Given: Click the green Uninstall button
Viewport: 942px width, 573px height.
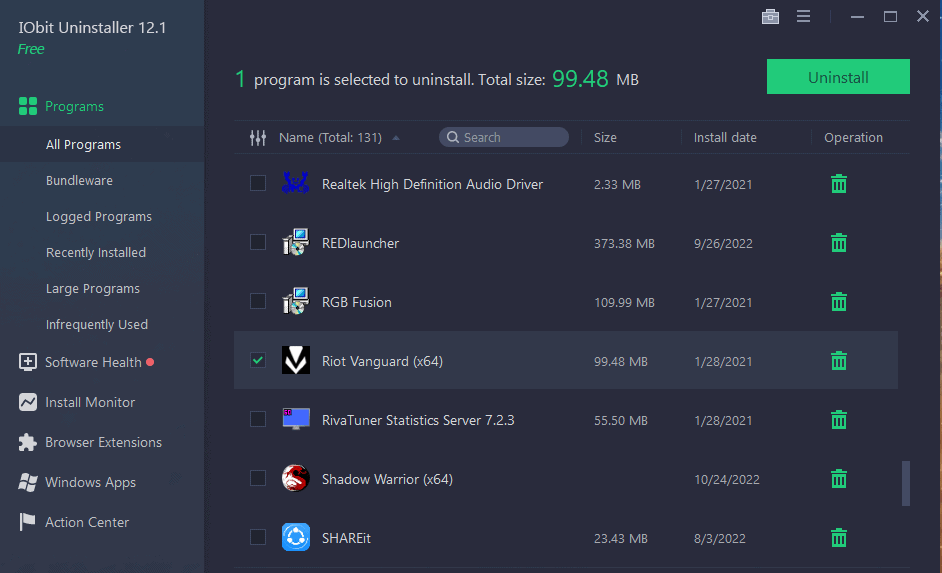Looking at the screenshot, I should coord(838,76).
